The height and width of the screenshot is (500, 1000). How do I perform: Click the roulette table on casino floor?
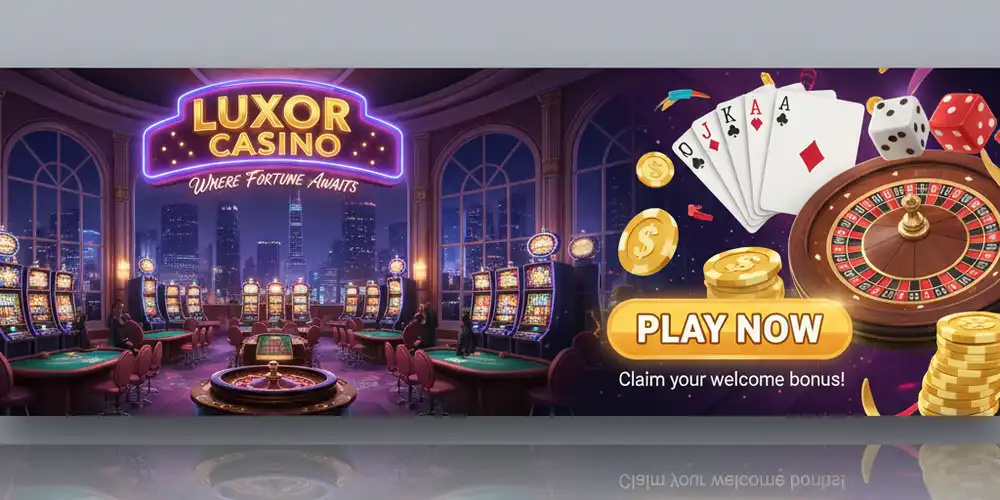pos(274,388)
